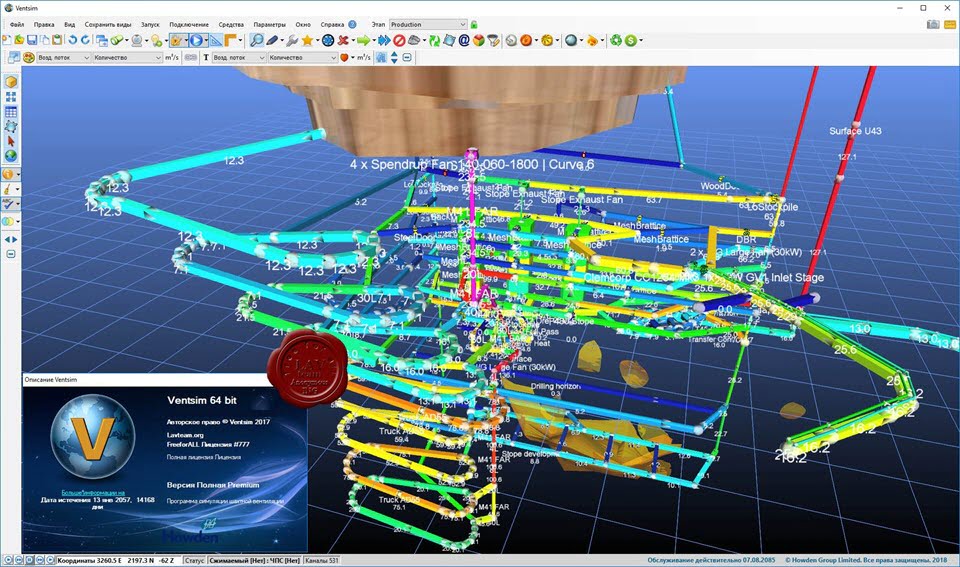
Task: Click the minus collapse button in left sidebar
Action: point(10,253)
